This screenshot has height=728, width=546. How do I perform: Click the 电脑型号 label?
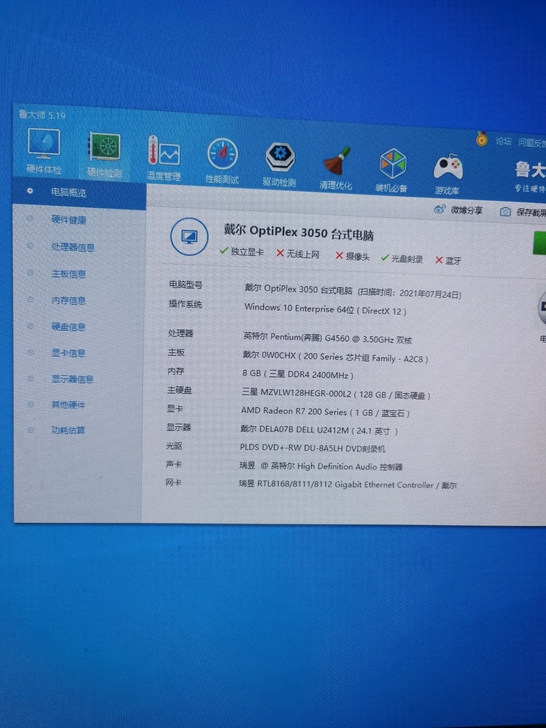[186, 285]
